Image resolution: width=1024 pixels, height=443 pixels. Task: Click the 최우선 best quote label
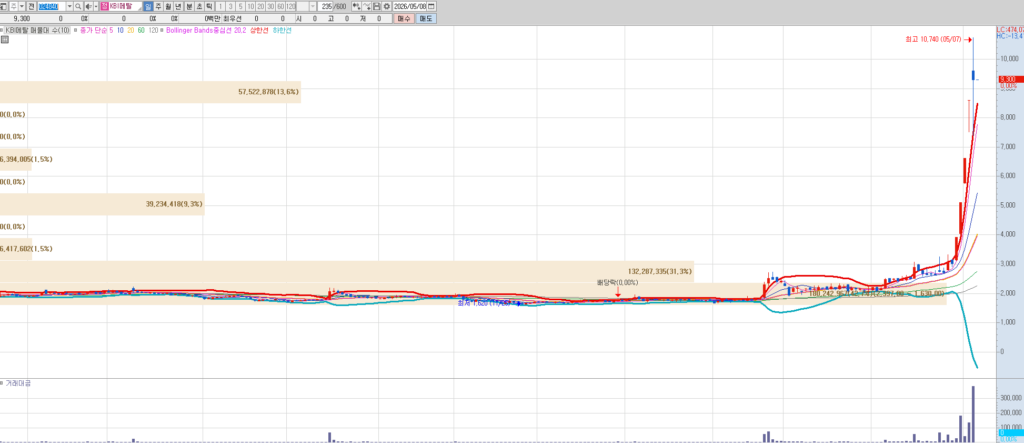[232, 19]
